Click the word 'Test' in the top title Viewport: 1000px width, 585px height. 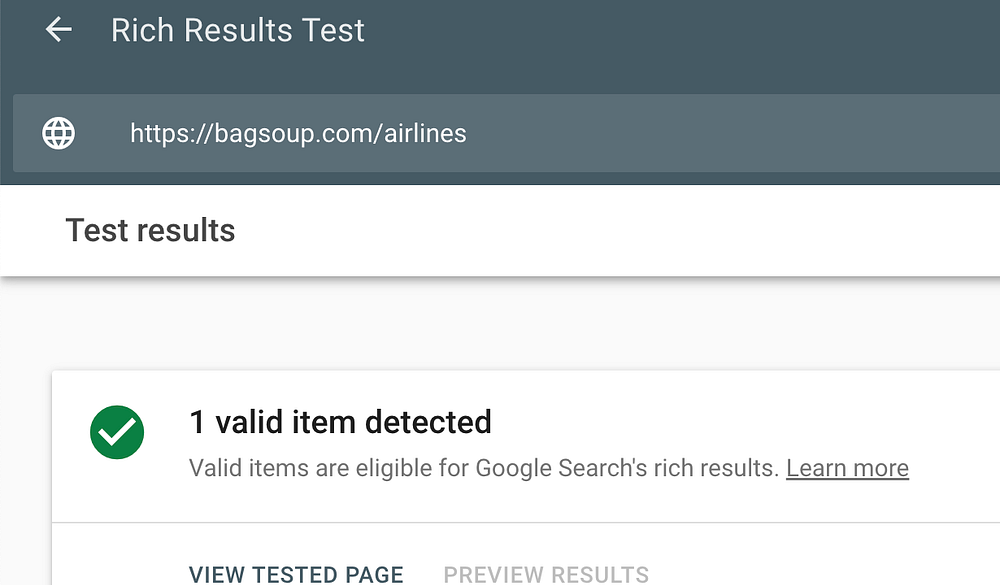[x=336, y=30]
